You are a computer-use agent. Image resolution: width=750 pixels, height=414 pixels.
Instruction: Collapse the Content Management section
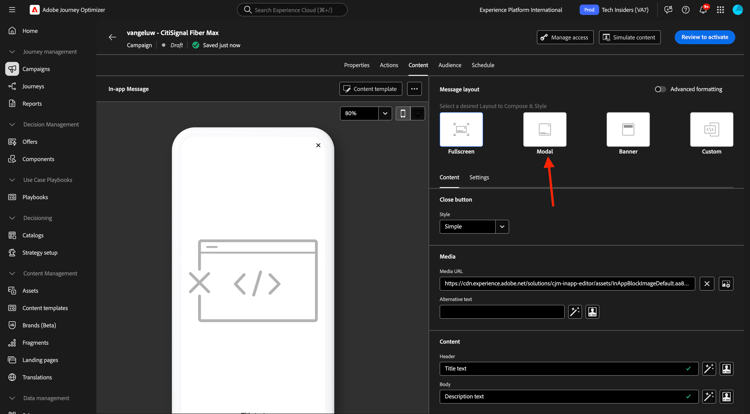click(x=12, y=273)
